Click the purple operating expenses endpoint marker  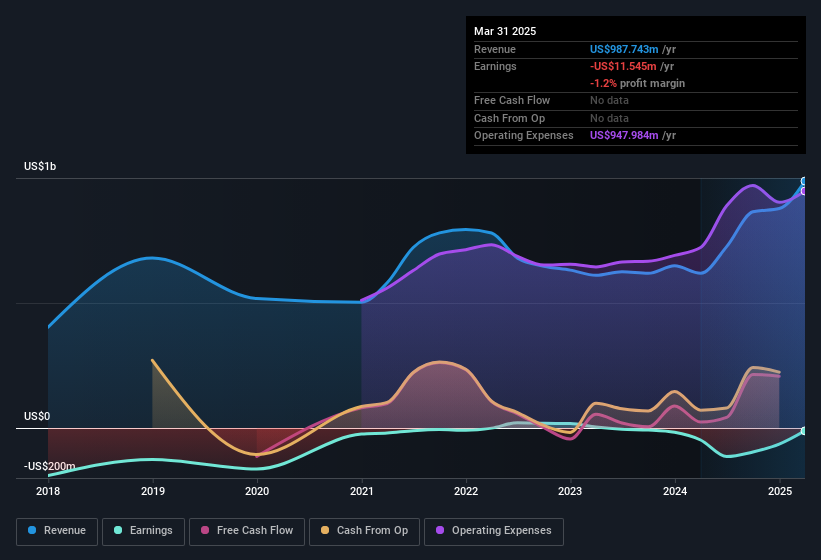(x=804, y=192)
